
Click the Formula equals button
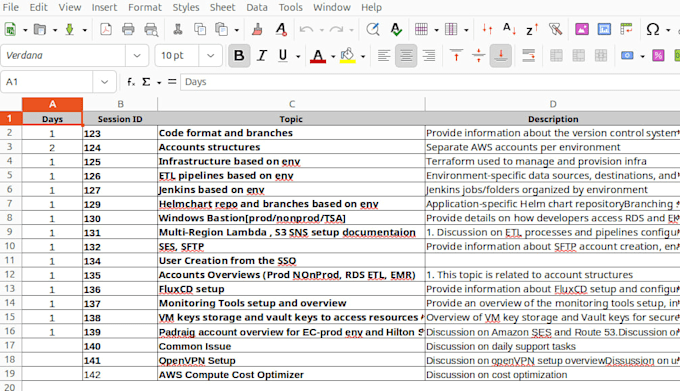pos(172,81)
